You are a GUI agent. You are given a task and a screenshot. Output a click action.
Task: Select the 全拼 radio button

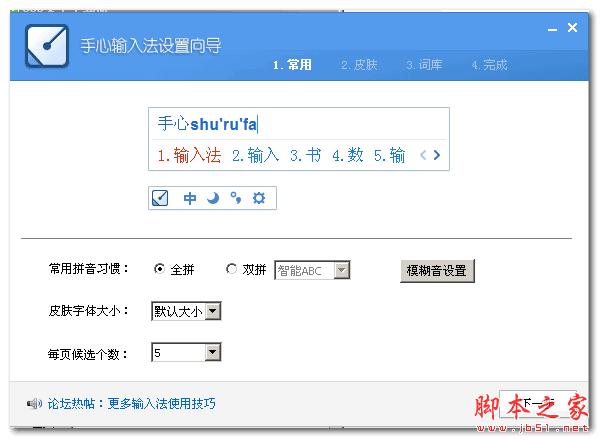click(159, 269)
